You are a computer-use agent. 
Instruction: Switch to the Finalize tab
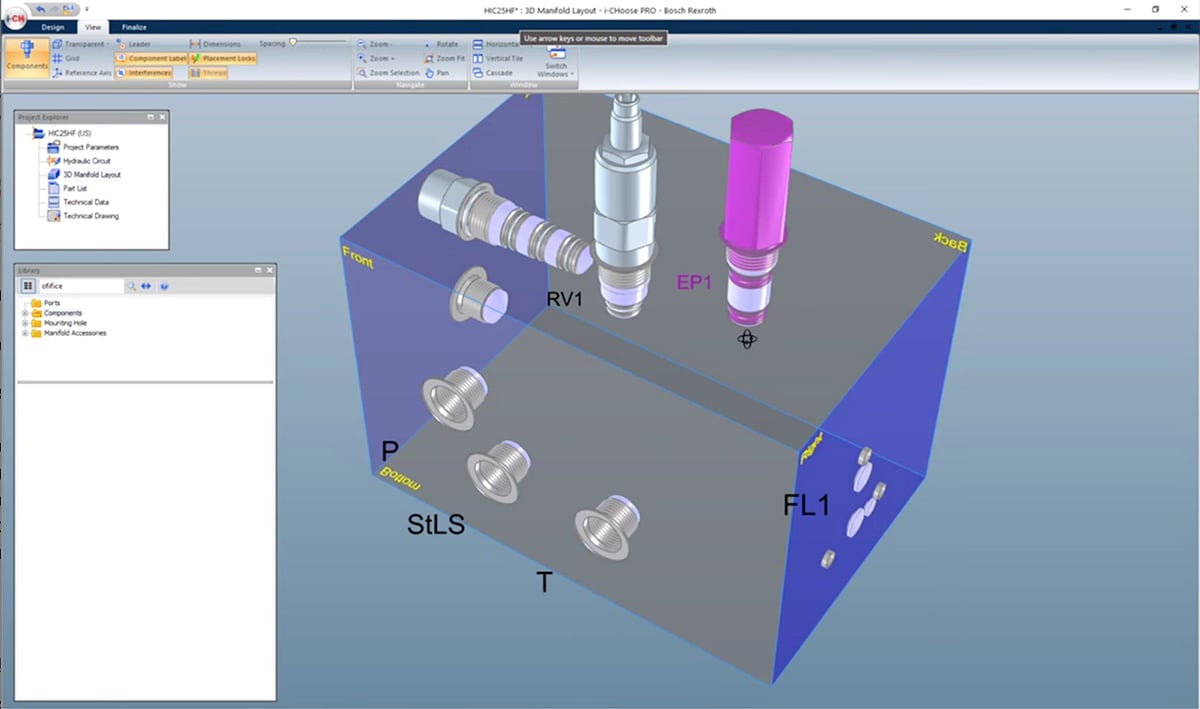point(134,27)
